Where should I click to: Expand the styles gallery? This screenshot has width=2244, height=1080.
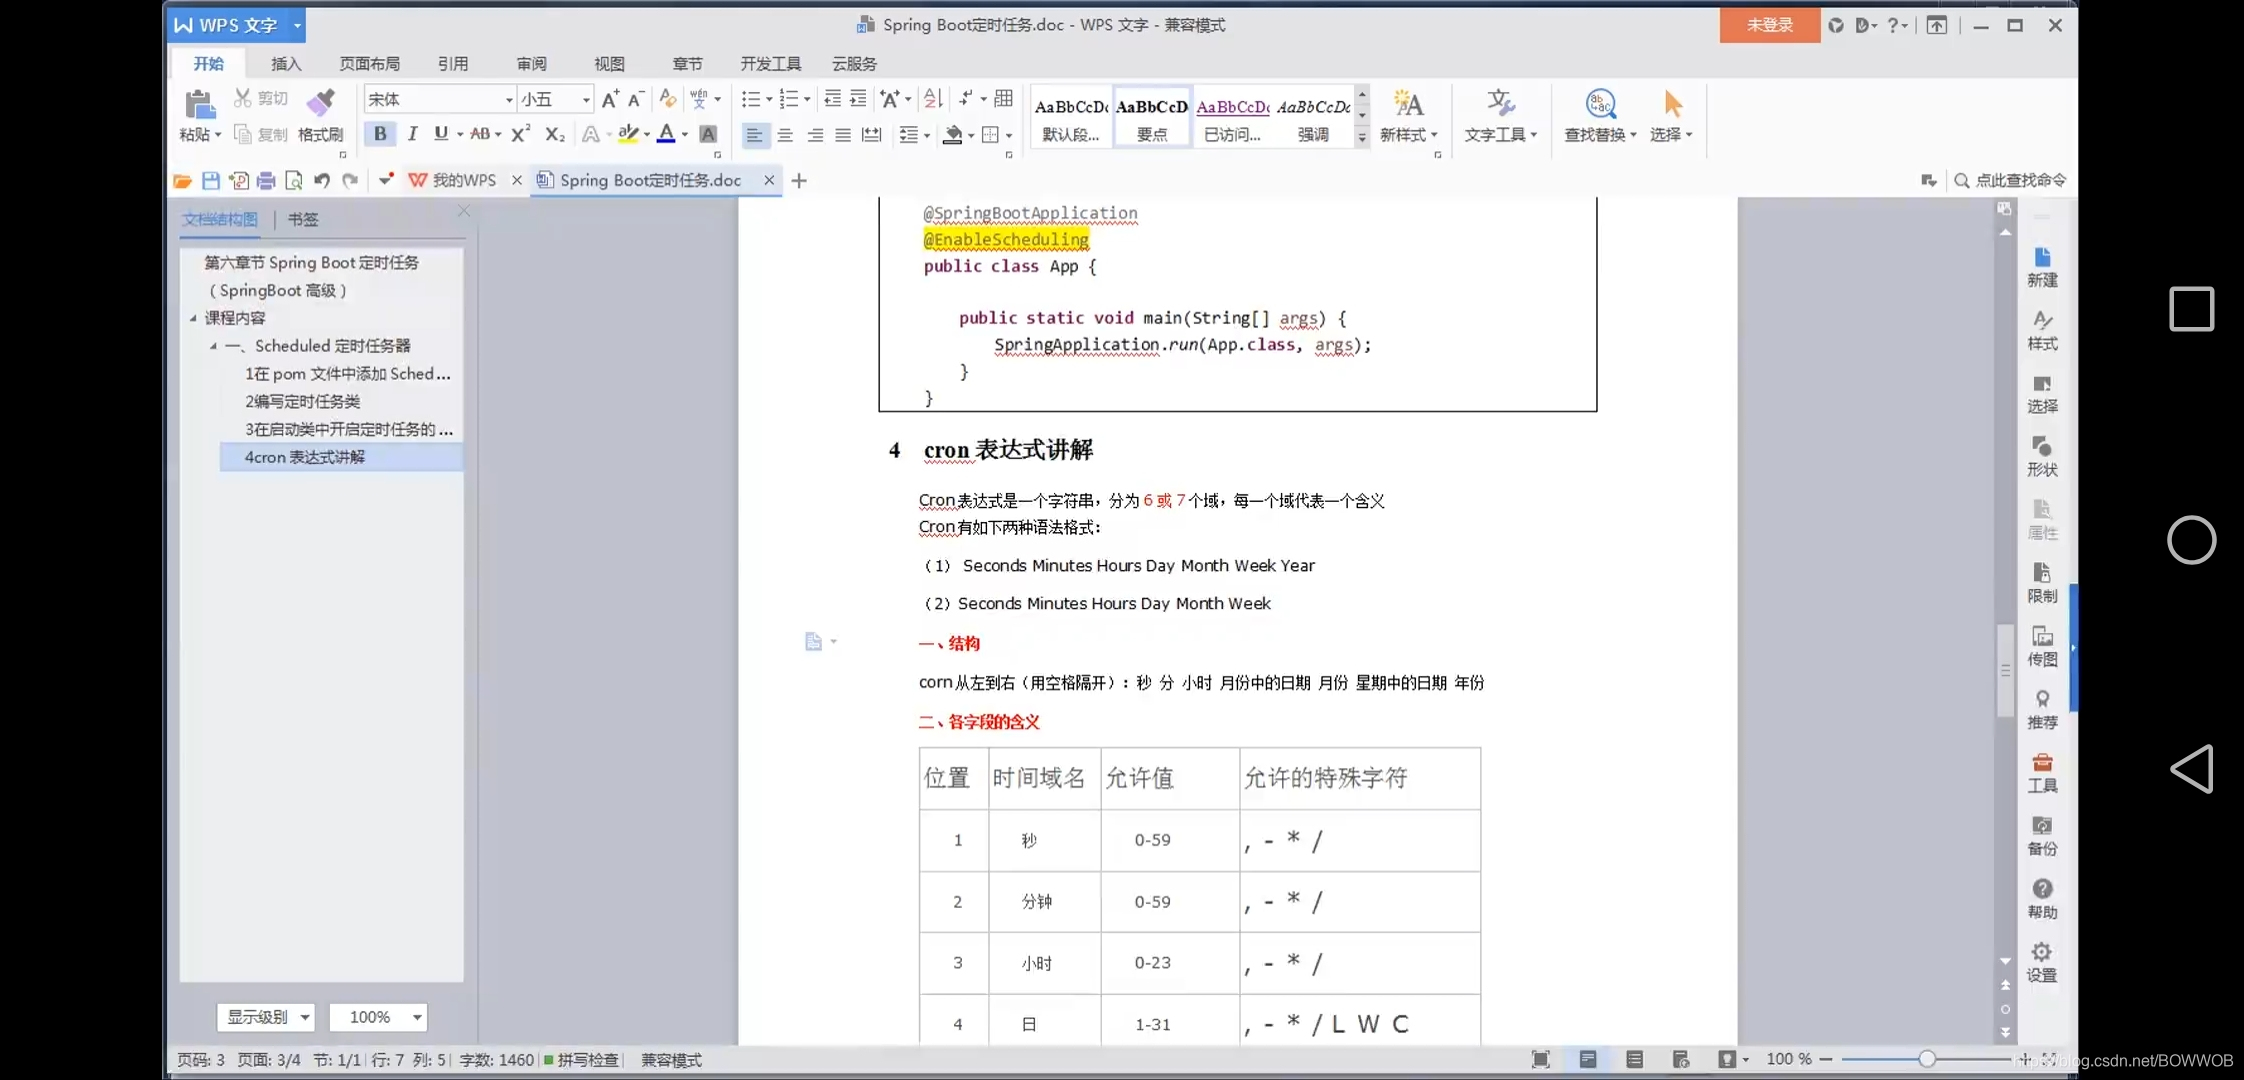pos(1361,139)
